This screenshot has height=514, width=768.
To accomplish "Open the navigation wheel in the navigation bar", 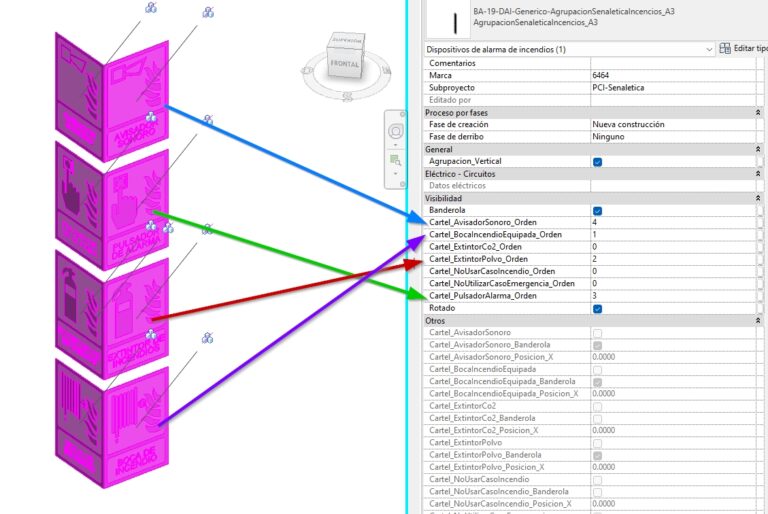I will click(396, 132).
